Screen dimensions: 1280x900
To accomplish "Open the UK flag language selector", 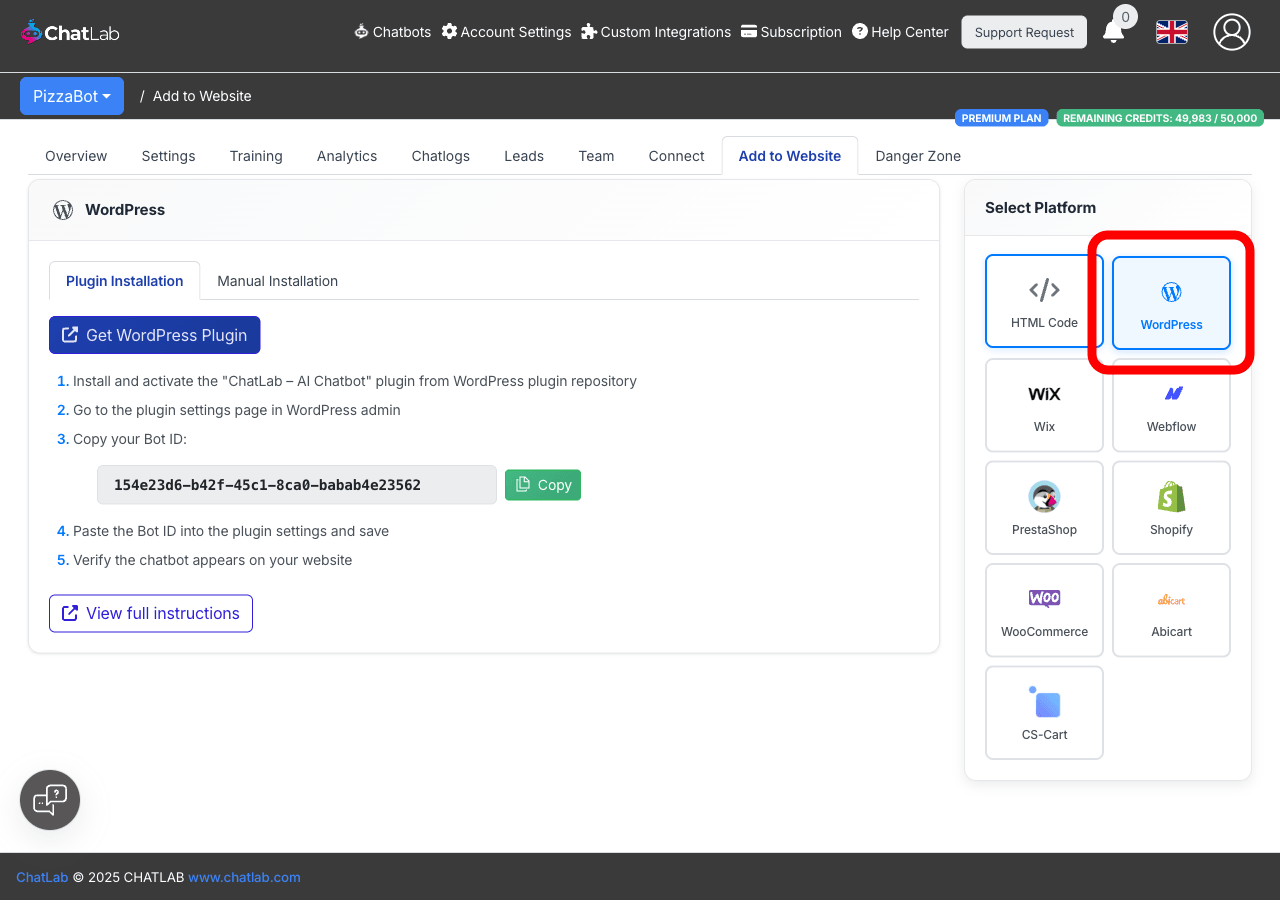I will (1171, 32).
